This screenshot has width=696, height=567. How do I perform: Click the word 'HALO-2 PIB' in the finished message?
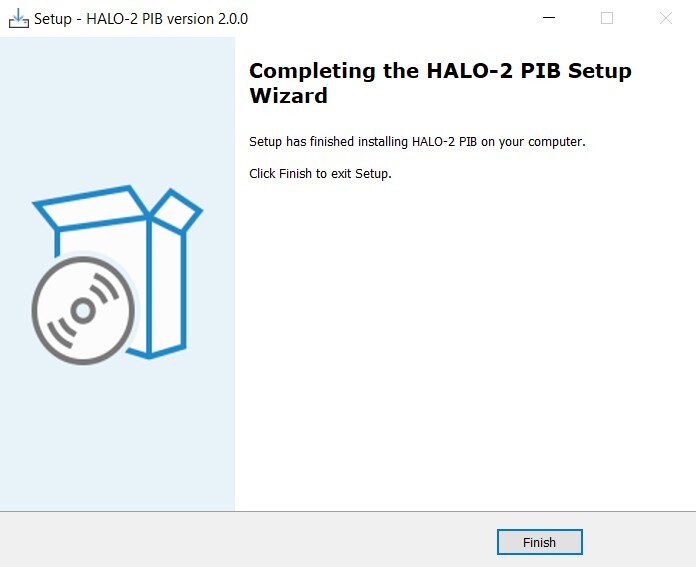(444, 142)
